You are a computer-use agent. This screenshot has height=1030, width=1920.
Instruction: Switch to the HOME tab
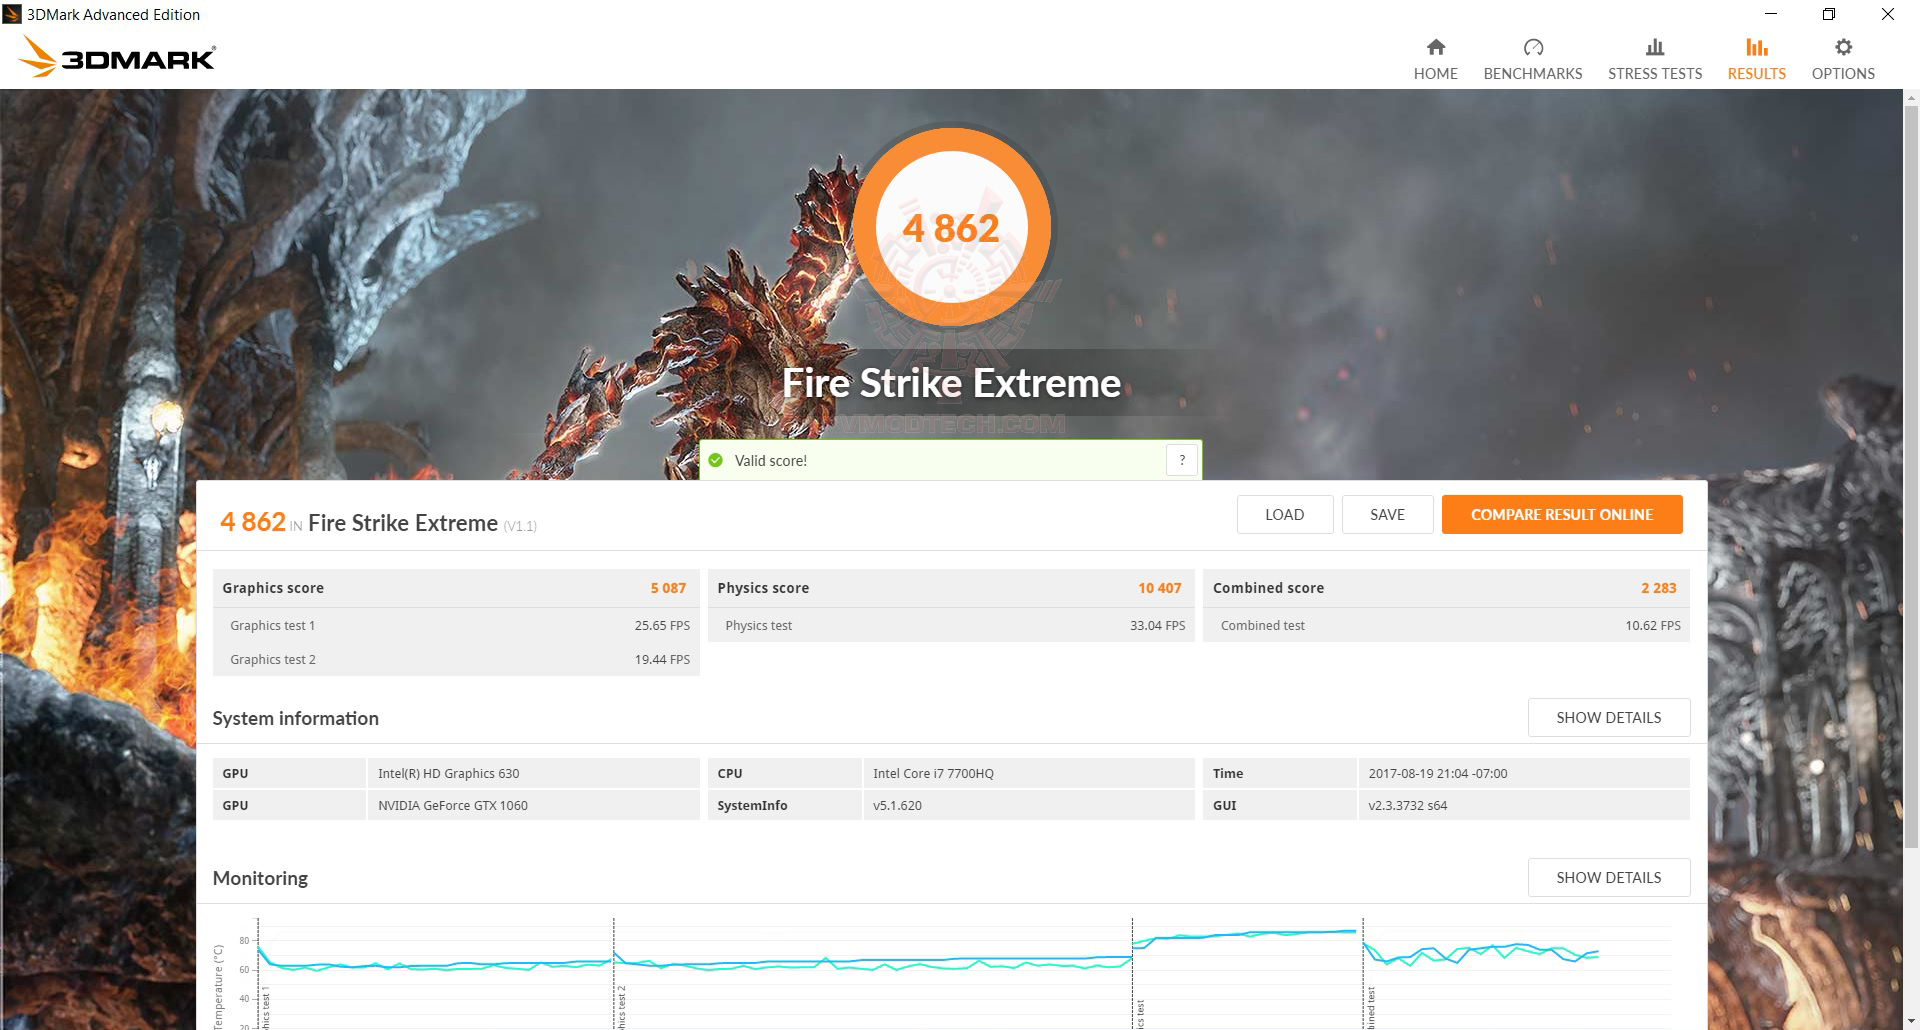pyautogui.click(x=1435, y=73)
